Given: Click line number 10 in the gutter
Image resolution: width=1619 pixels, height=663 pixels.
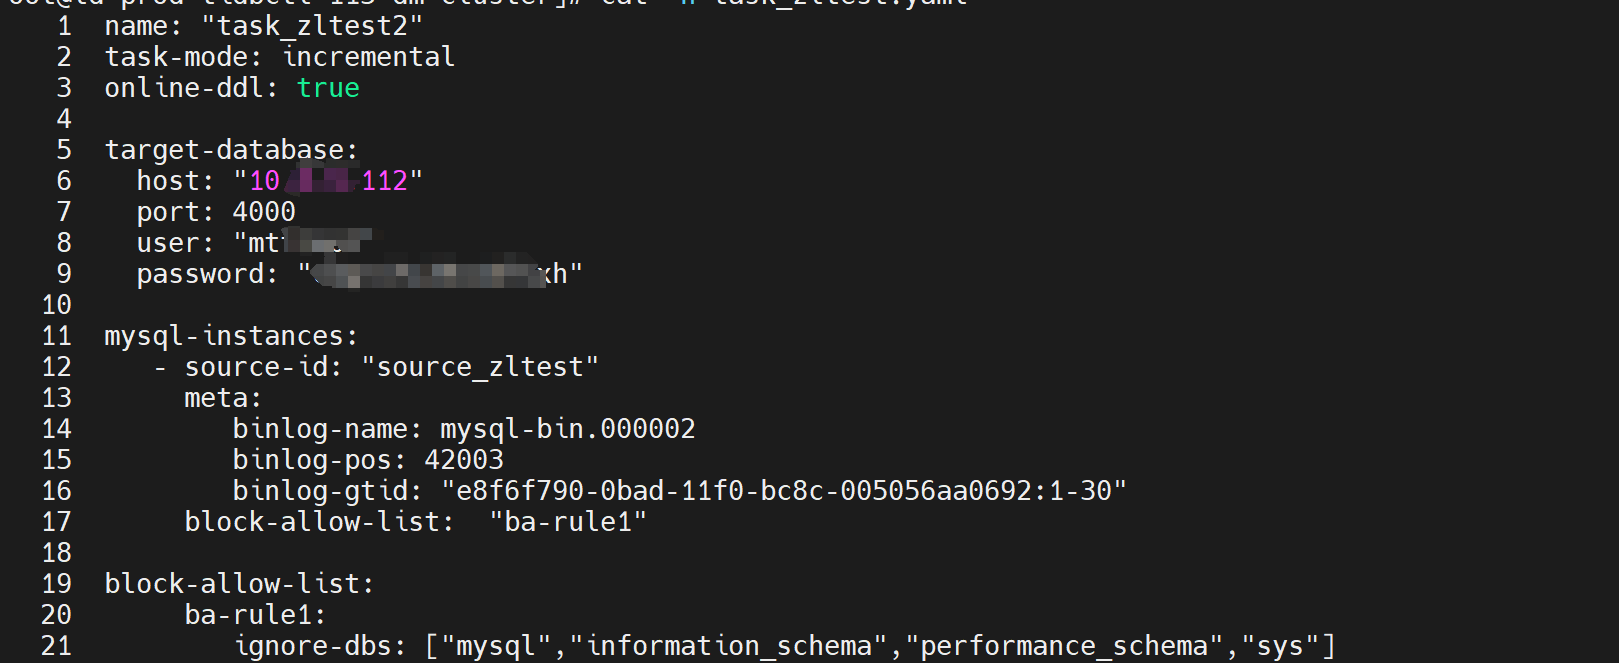Looking at the screenshot, I should tap(57, 305).
